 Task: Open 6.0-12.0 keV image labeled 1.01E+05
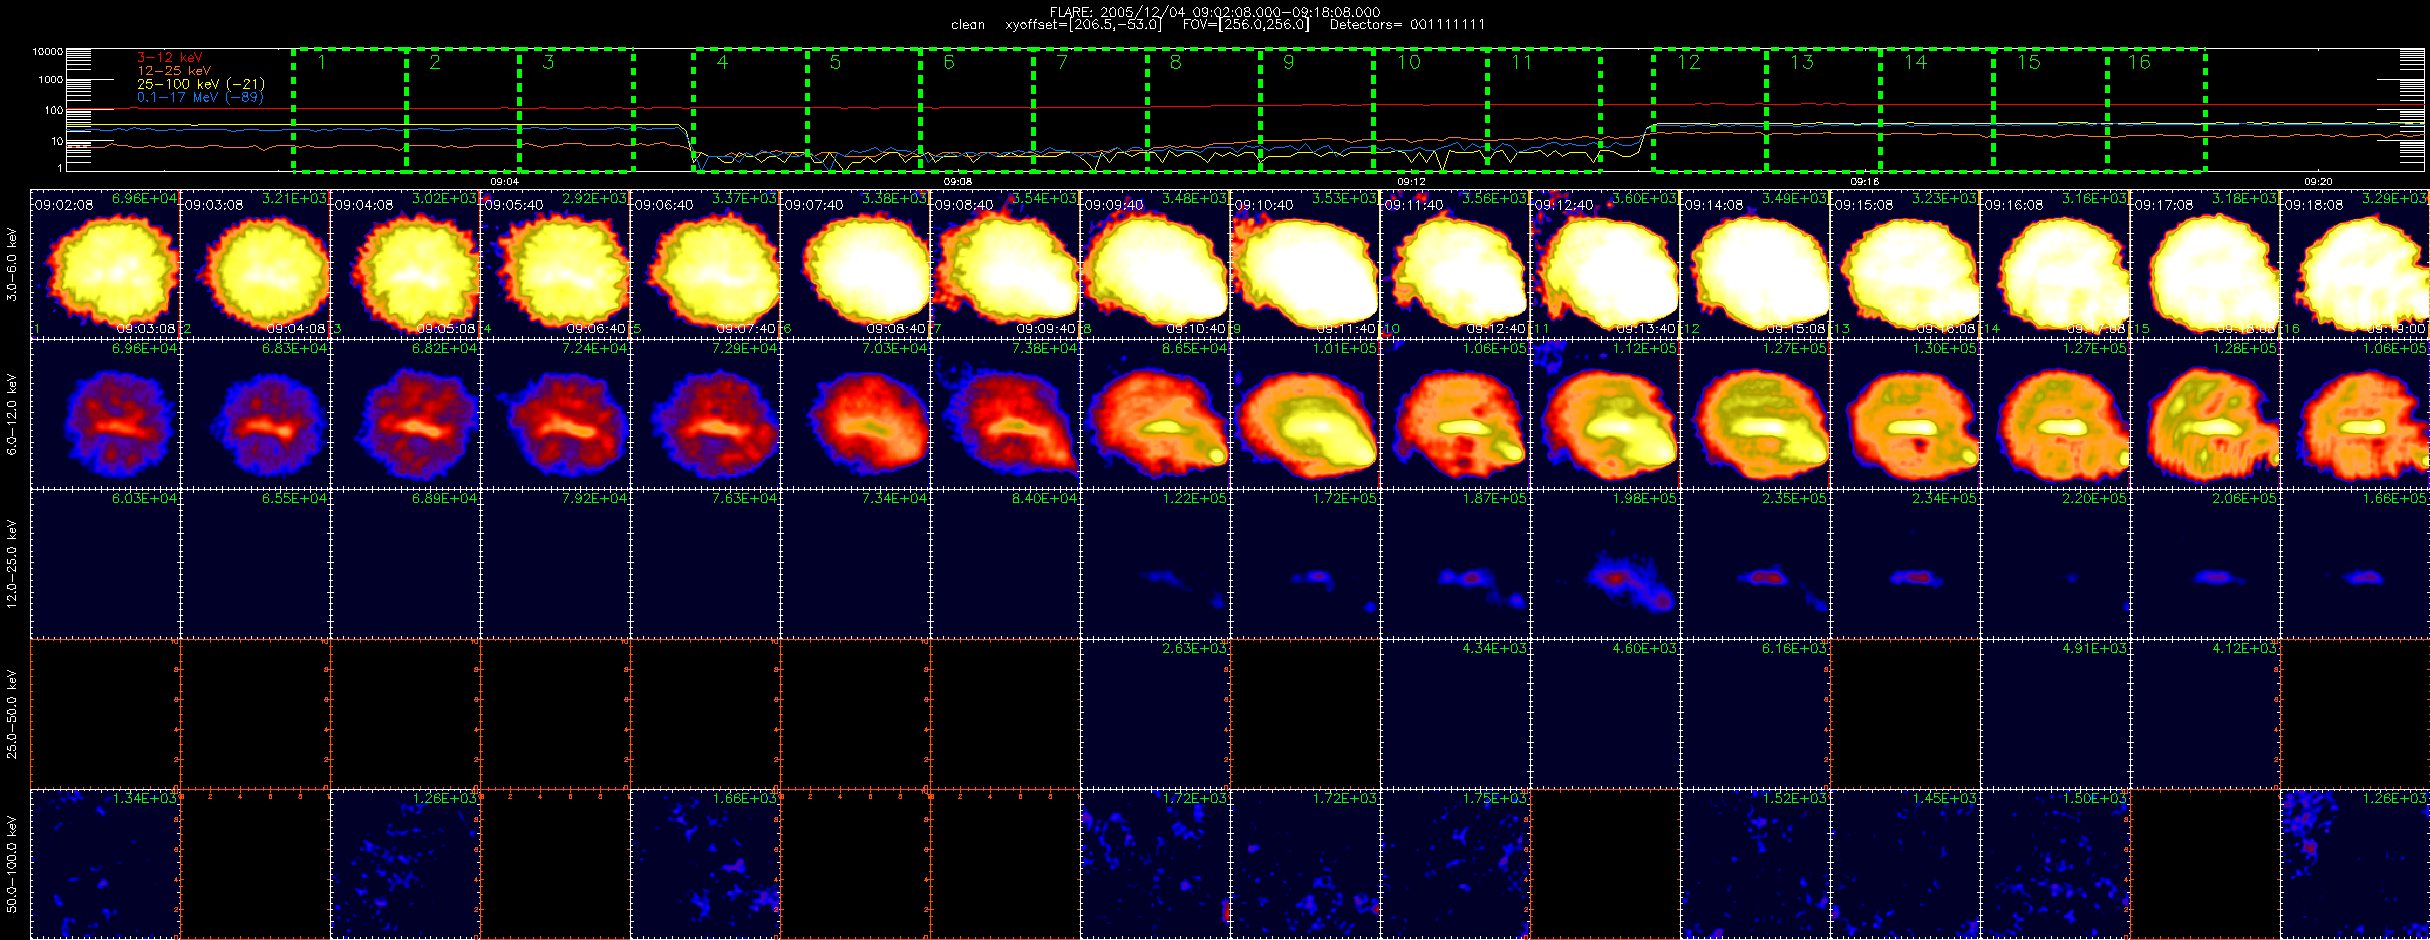point(1305,414)
